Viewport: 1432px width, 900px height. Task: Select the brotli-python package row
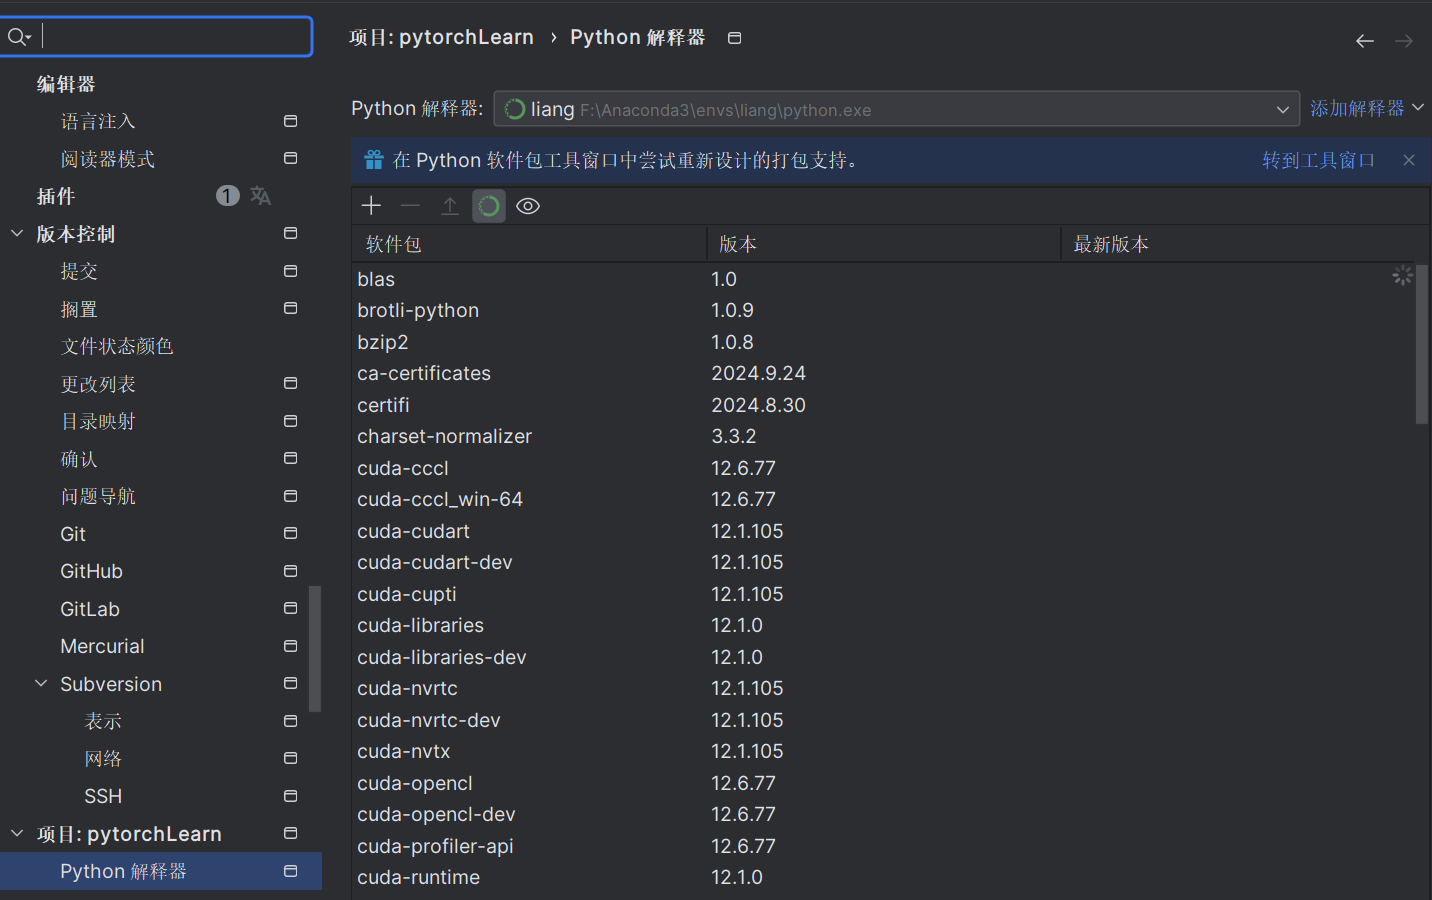point(885,310)
